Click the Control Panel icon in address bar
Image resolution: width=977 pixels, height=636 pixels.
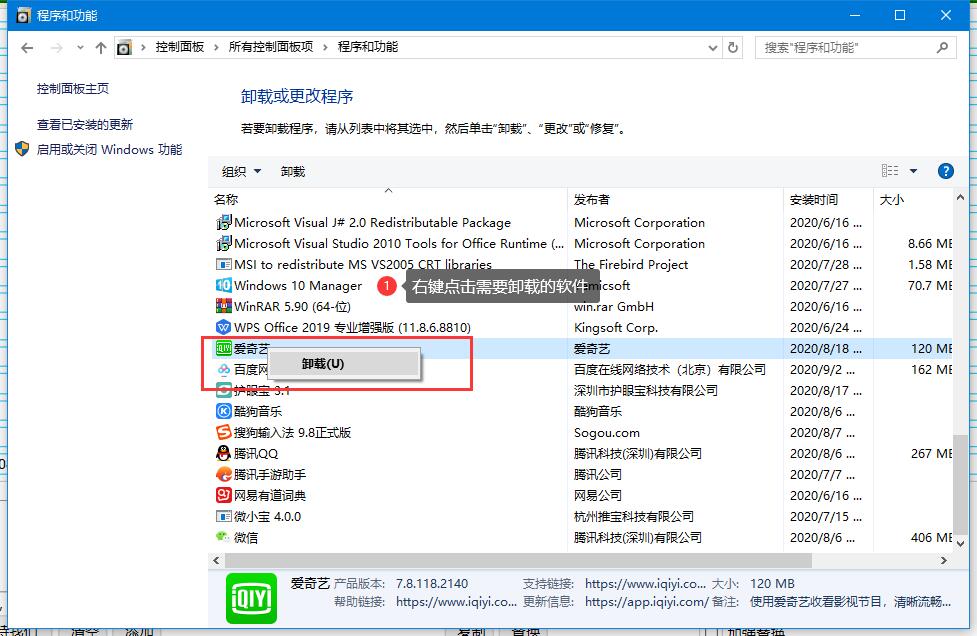click(125, 47)
